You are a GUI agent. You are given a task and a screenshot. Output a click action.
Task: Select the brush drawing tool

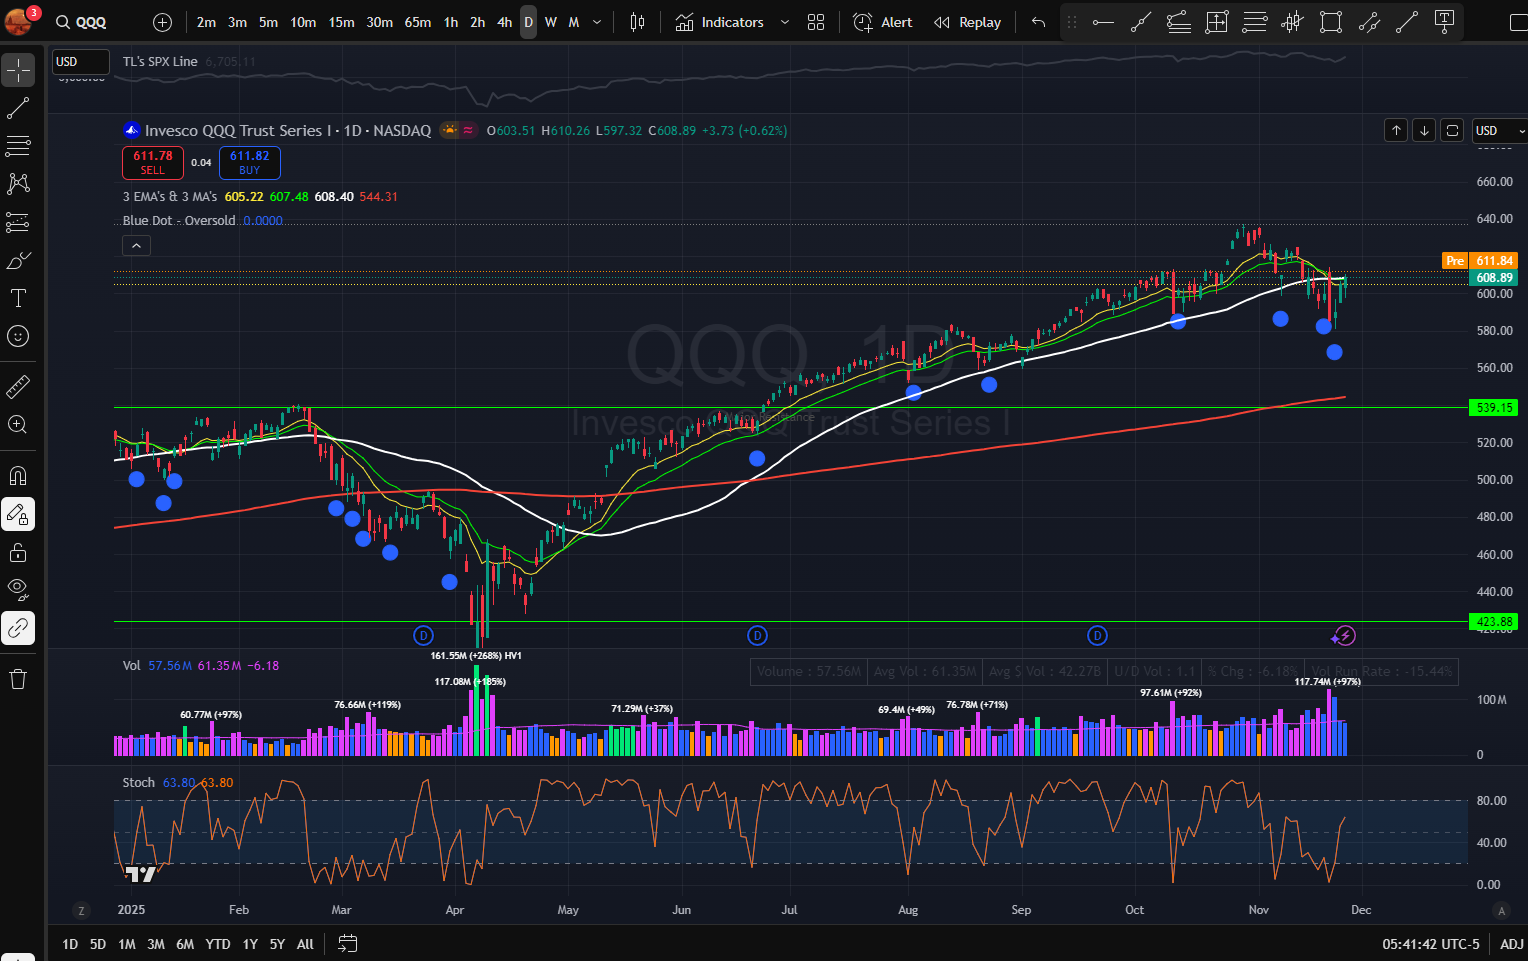pyautogui.click(x=18, y=260)
